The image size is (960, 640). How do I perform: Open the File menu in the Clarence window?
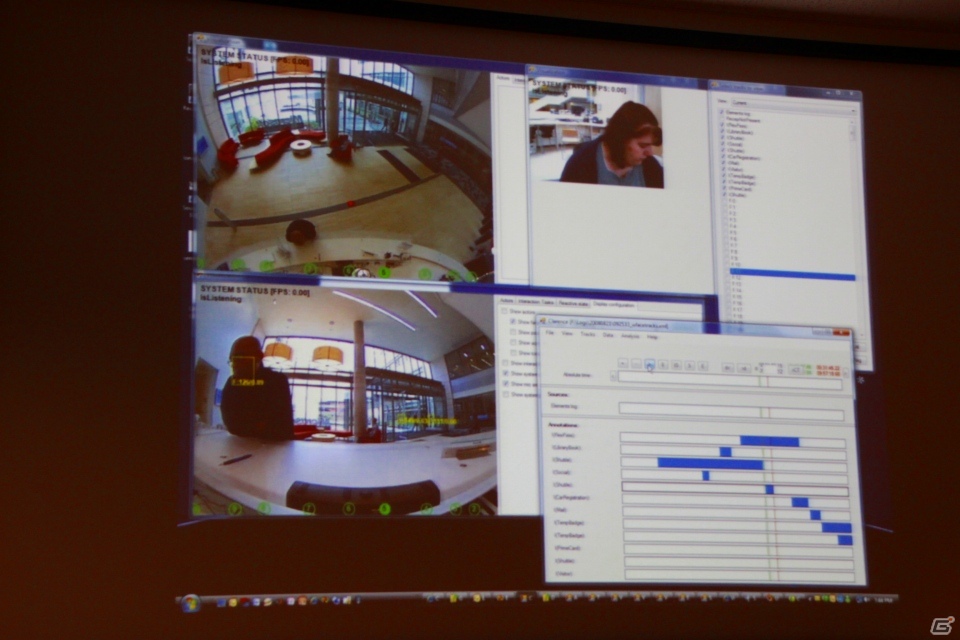(x=550, y=334)
